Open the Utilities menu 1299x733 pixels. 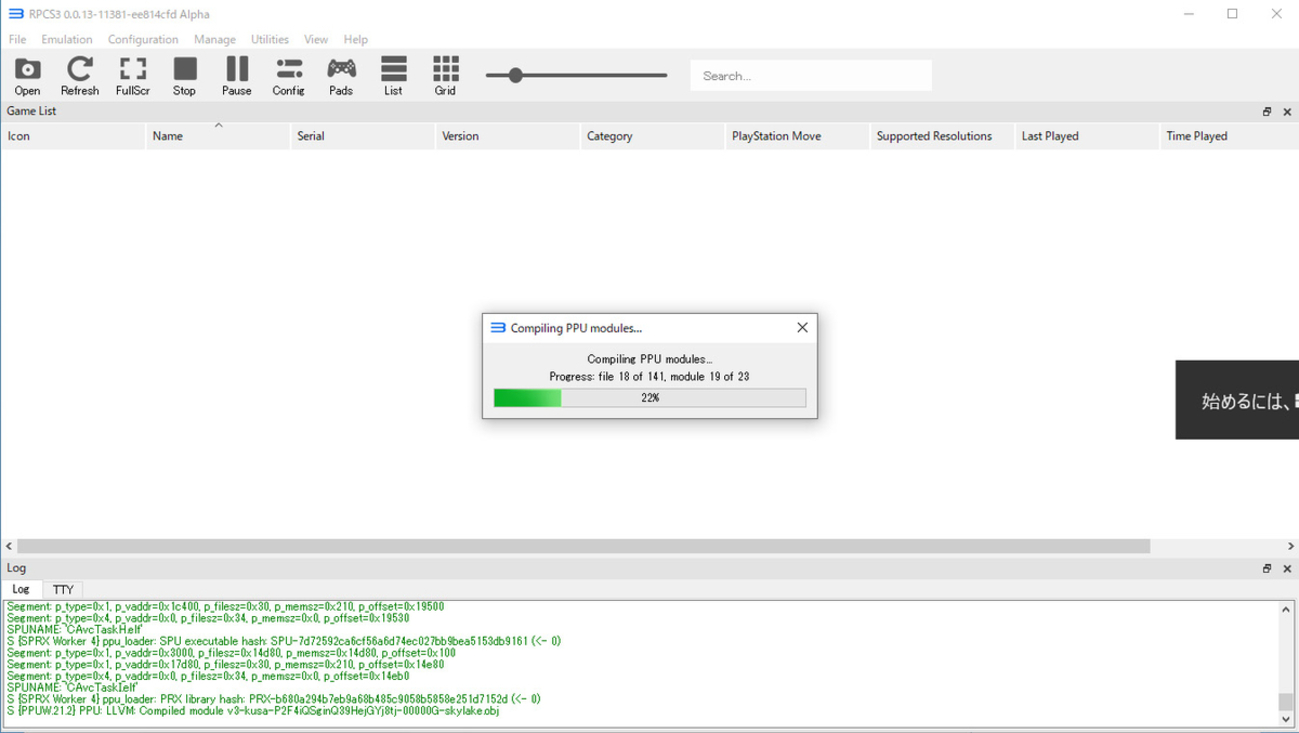pos(270,39)
